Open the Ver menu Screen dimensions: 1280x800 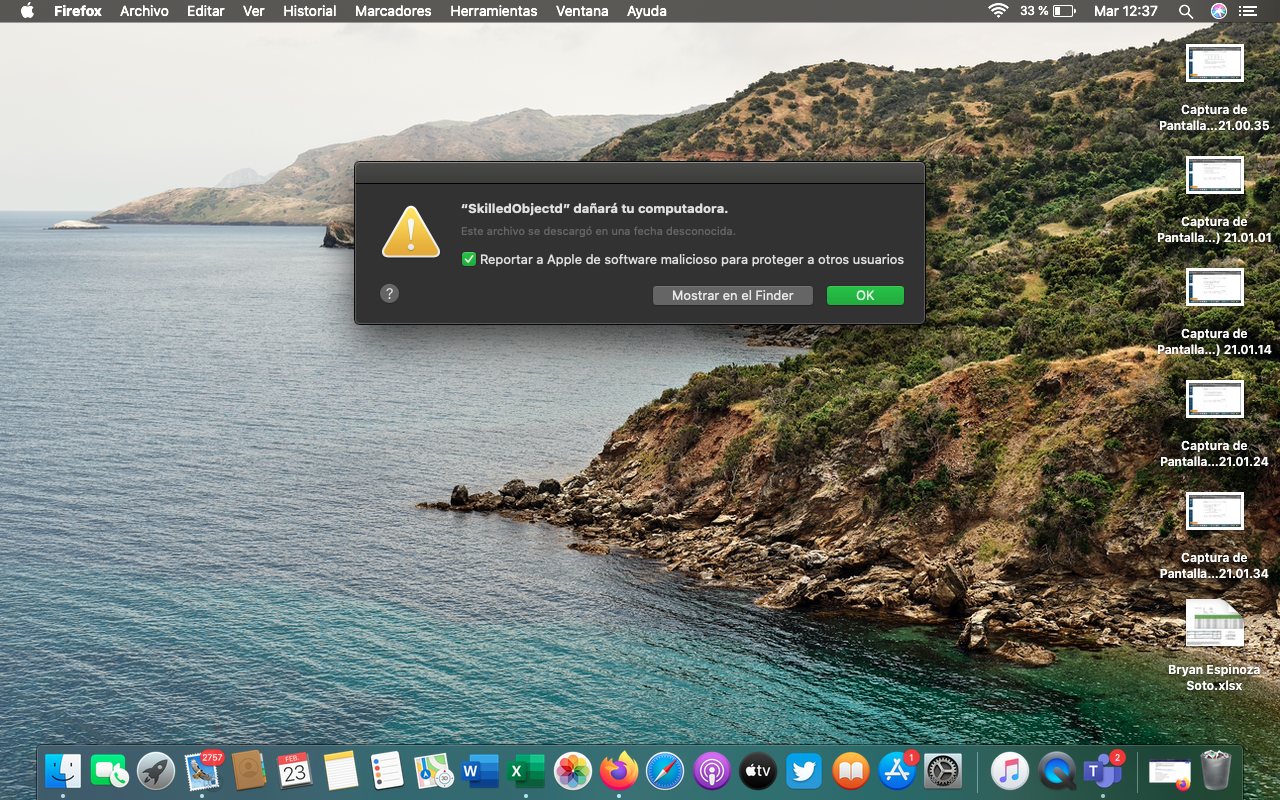[x=254, y=11]
